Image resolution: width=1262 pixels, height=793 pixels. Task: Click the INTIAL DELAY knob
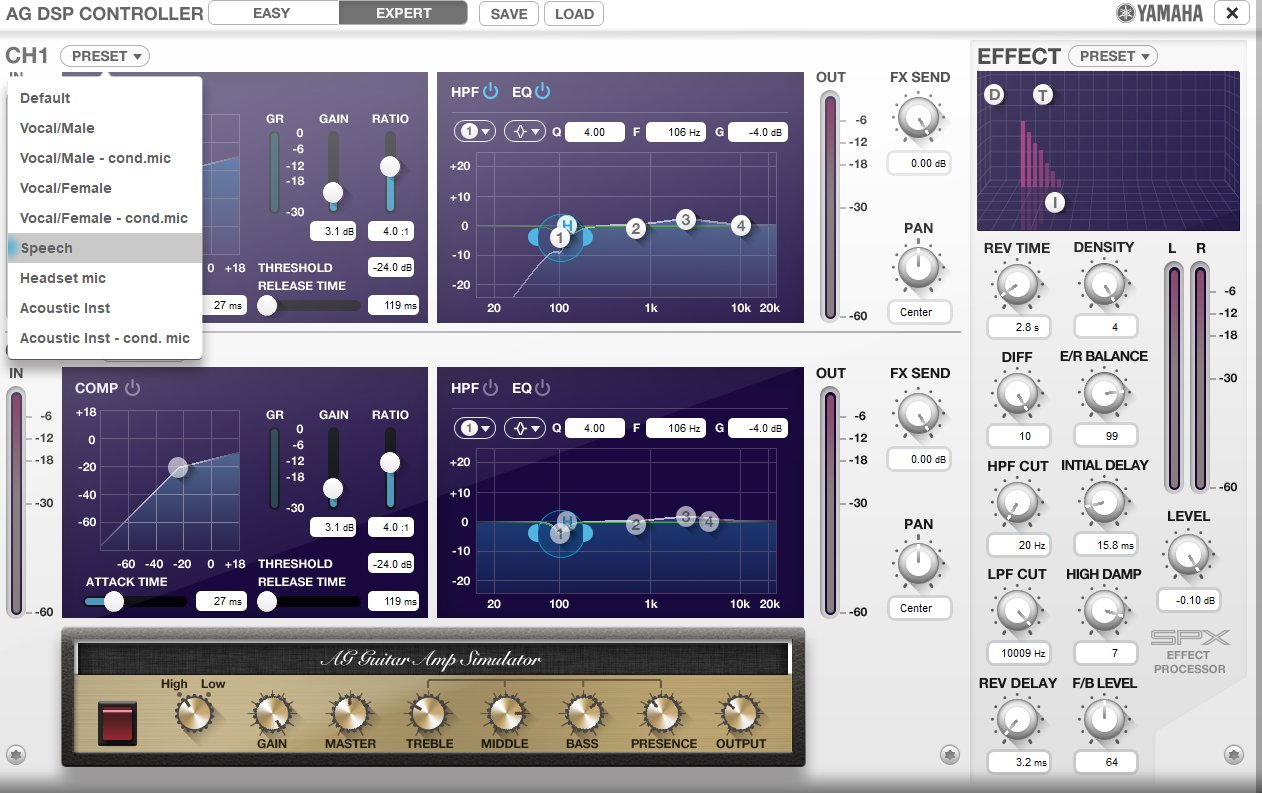[1103, 504]
